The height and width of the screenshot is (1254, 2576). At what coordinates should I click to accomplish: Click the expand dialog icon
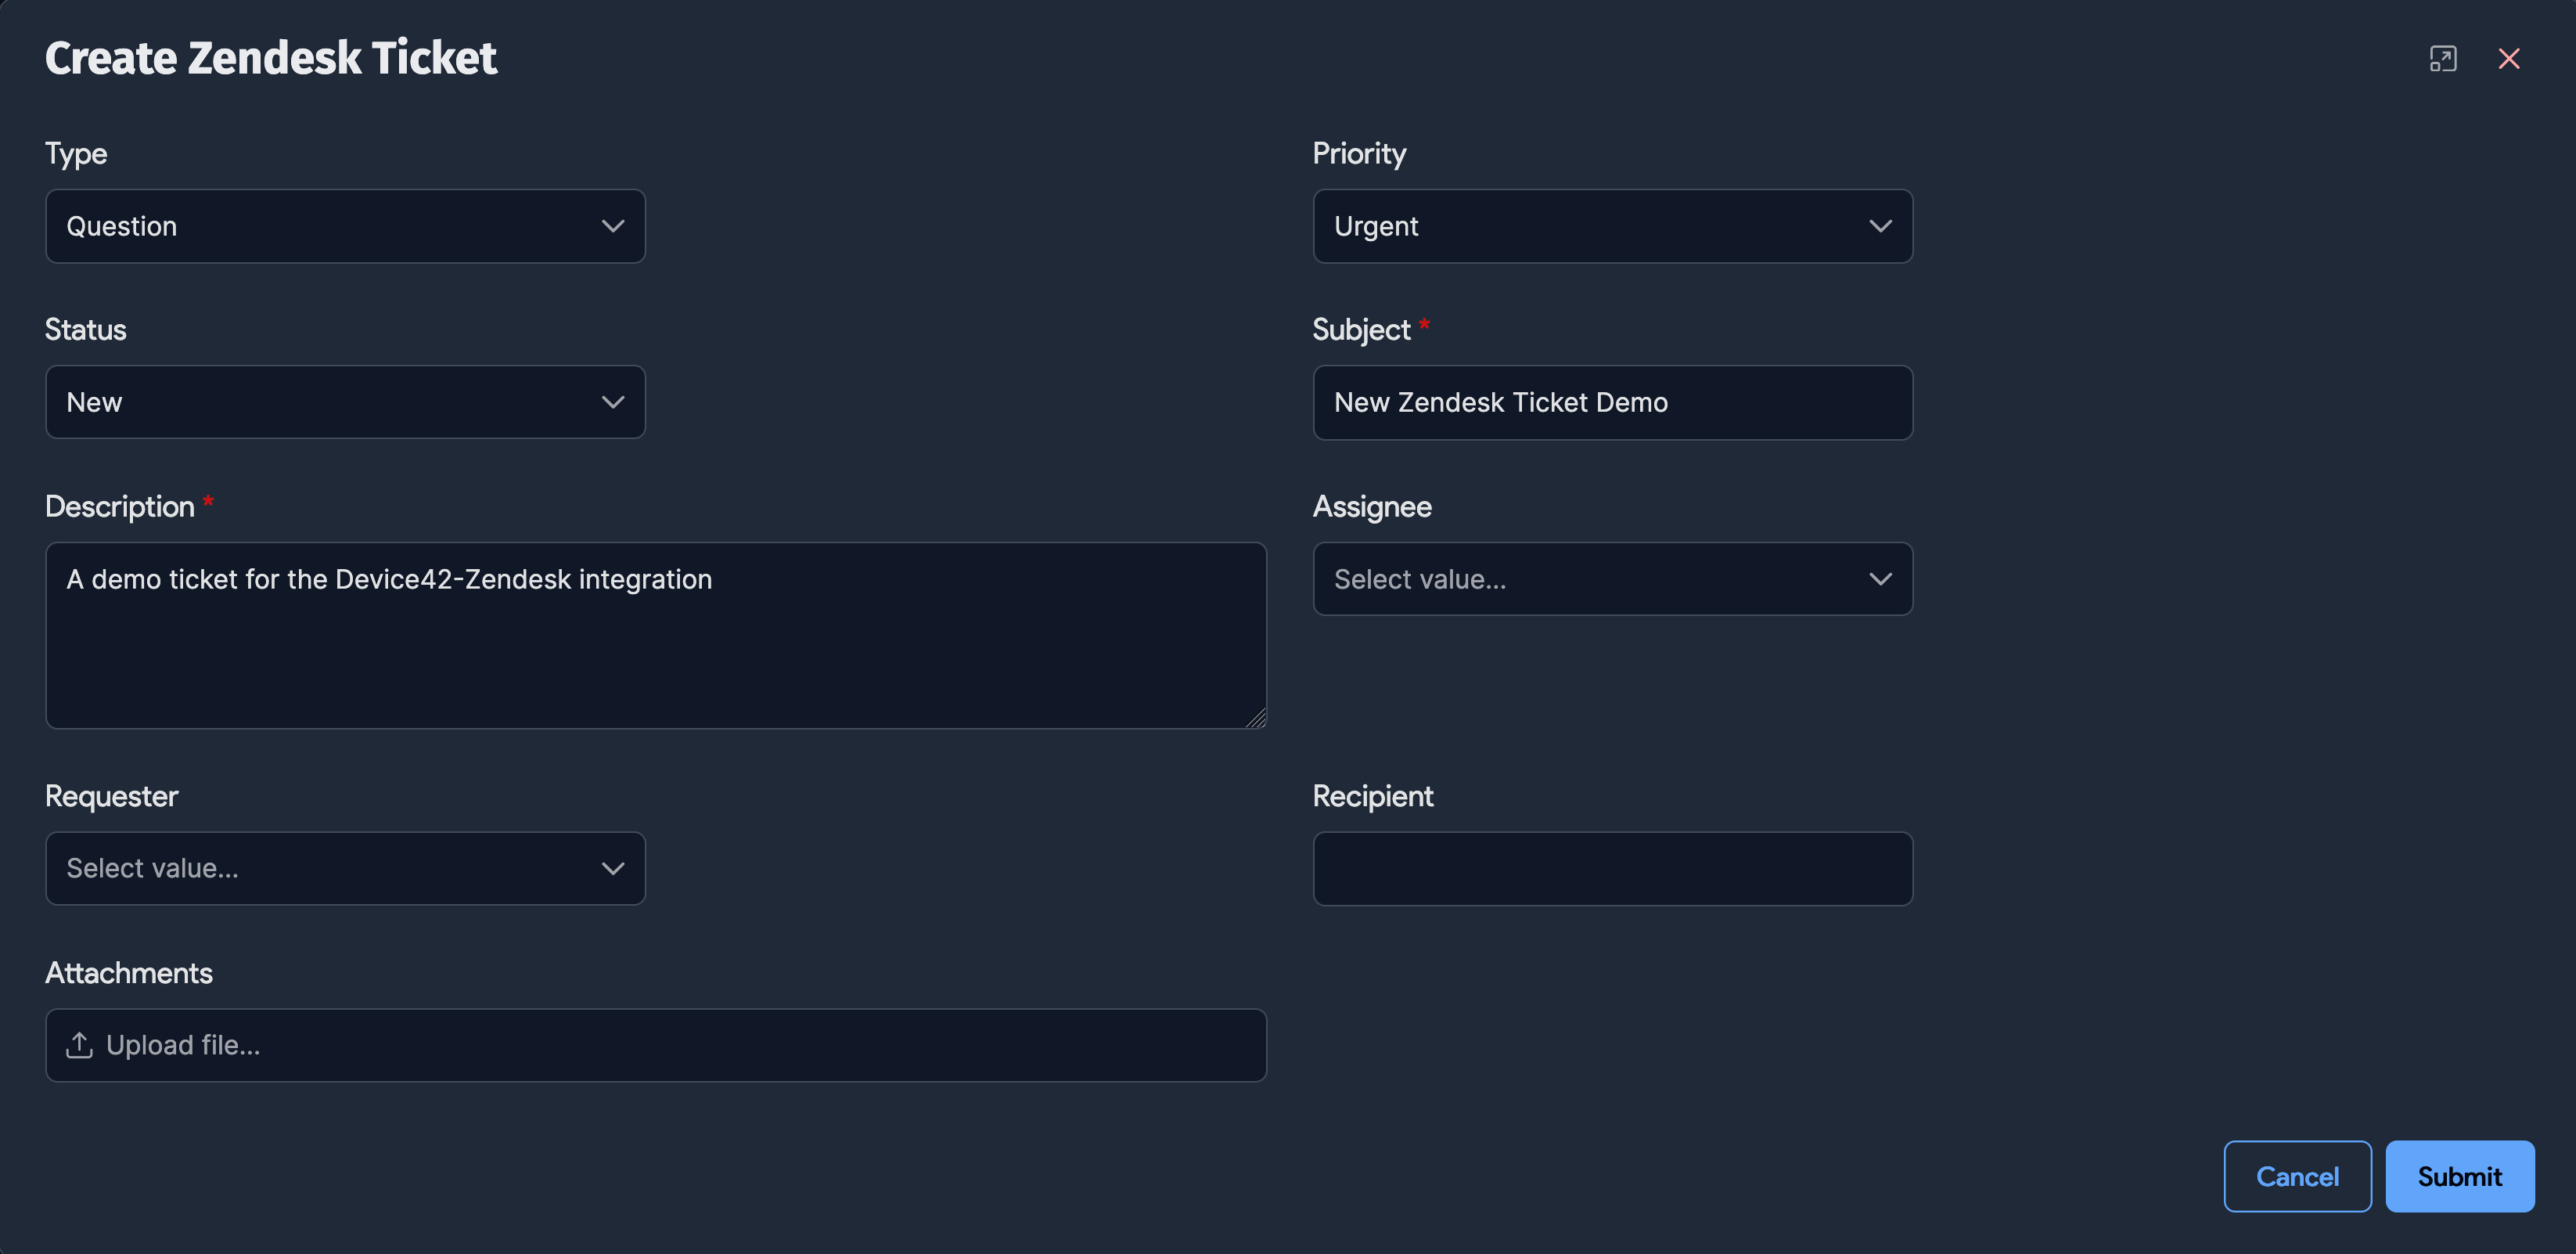[x=2442, y=59]
